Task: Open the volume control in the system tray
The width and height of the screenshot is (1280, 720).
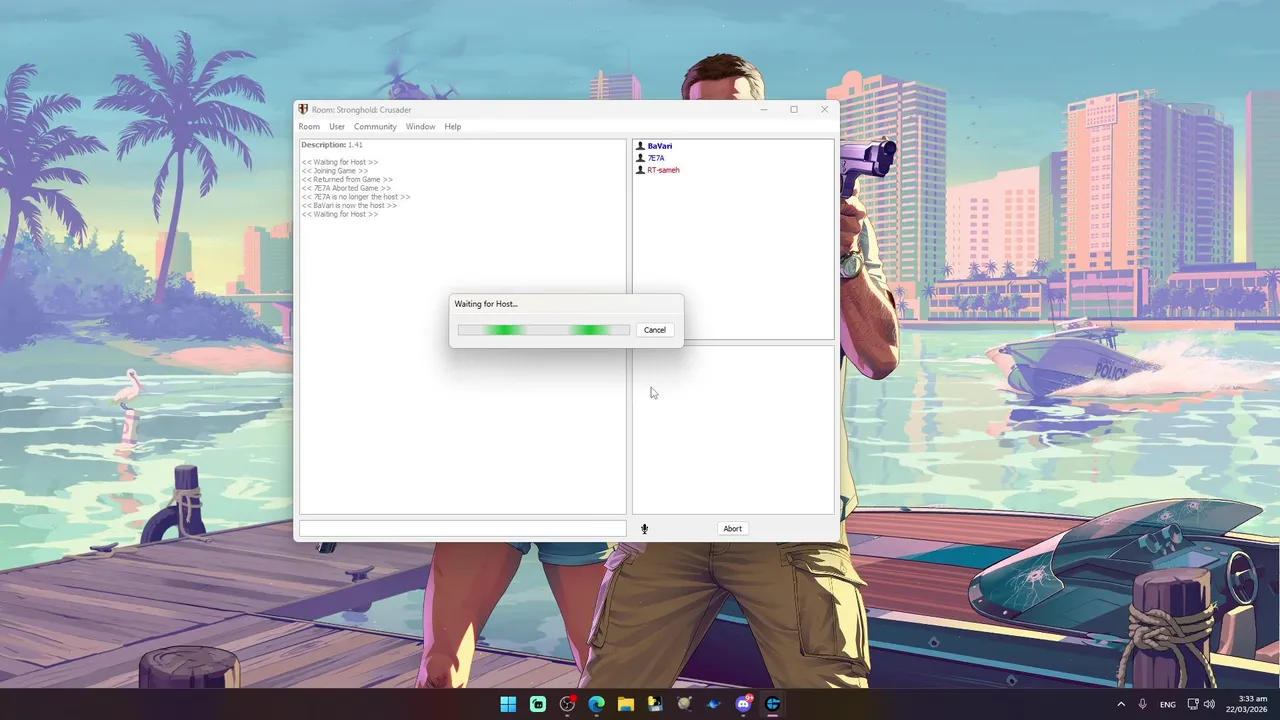Action: [1209, 704]
